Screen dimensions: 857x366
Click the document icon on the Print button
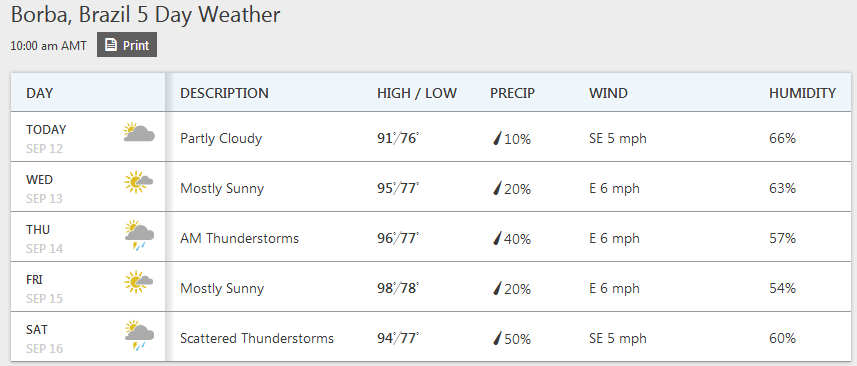[x=110, y=45]
